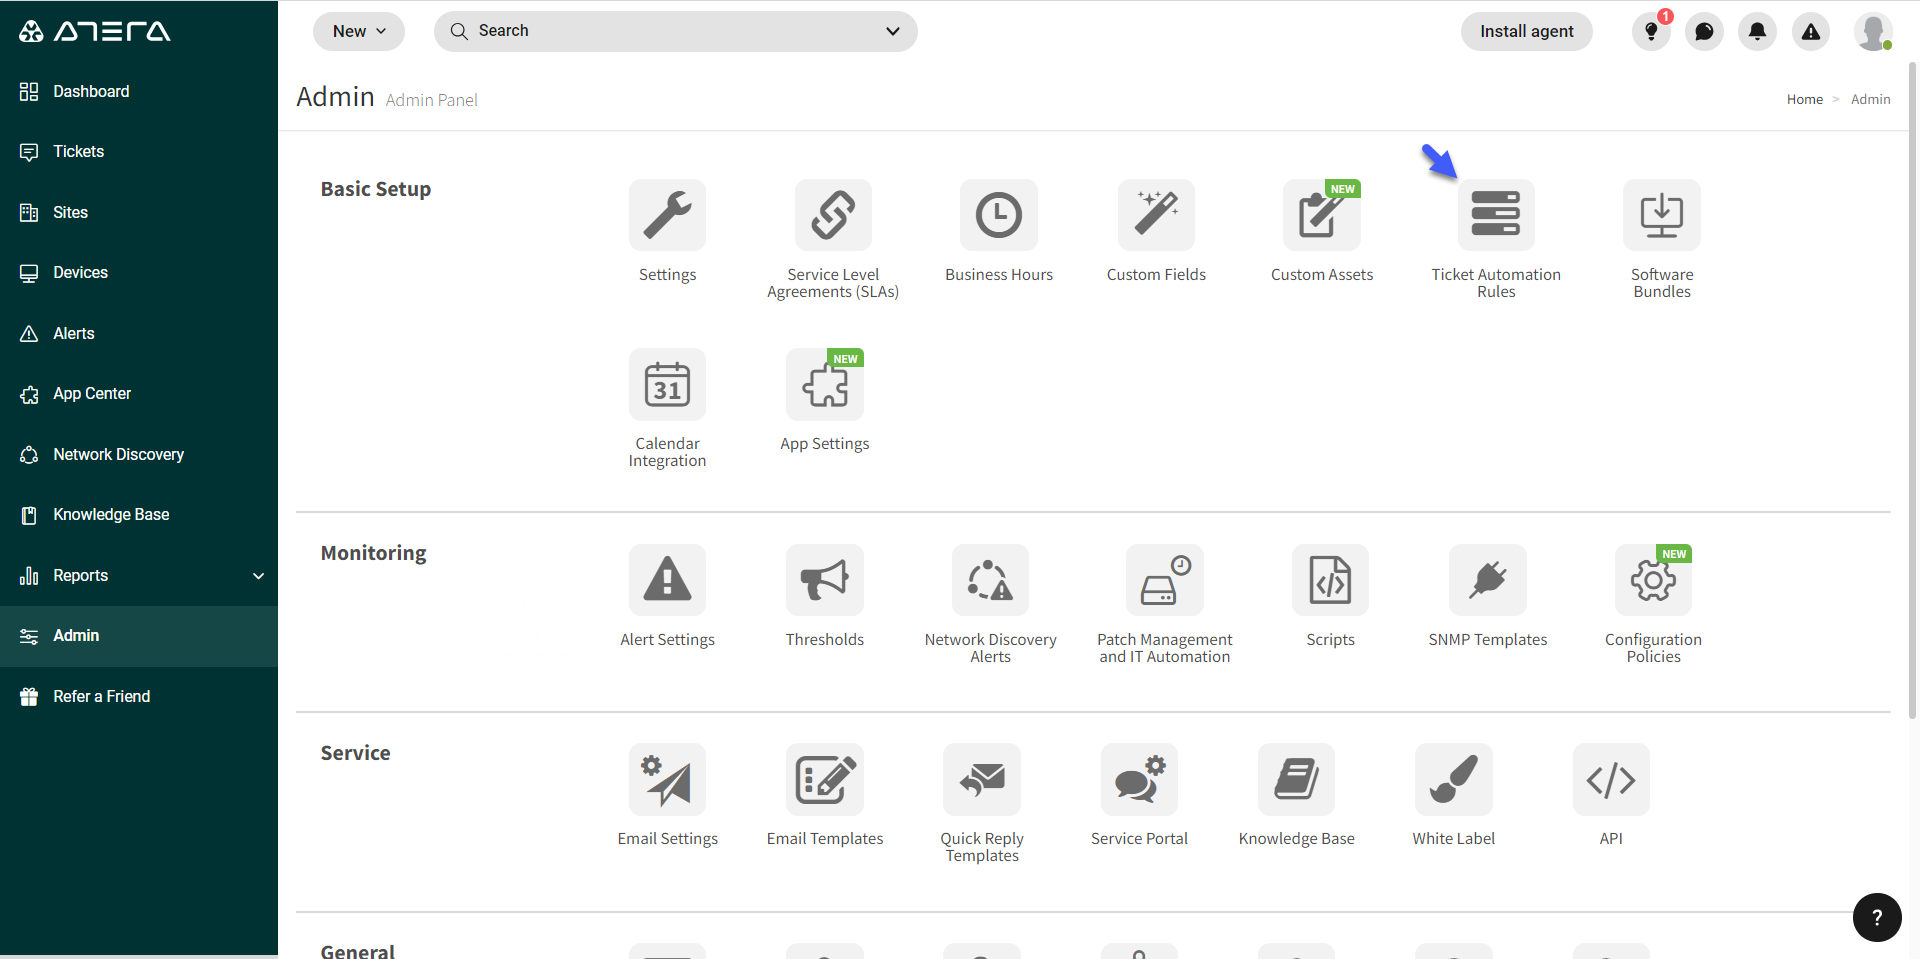This screenshot has height=959, width=1920.
Task: Go to Tickets in the sidebar
Action: pos(78,152)
